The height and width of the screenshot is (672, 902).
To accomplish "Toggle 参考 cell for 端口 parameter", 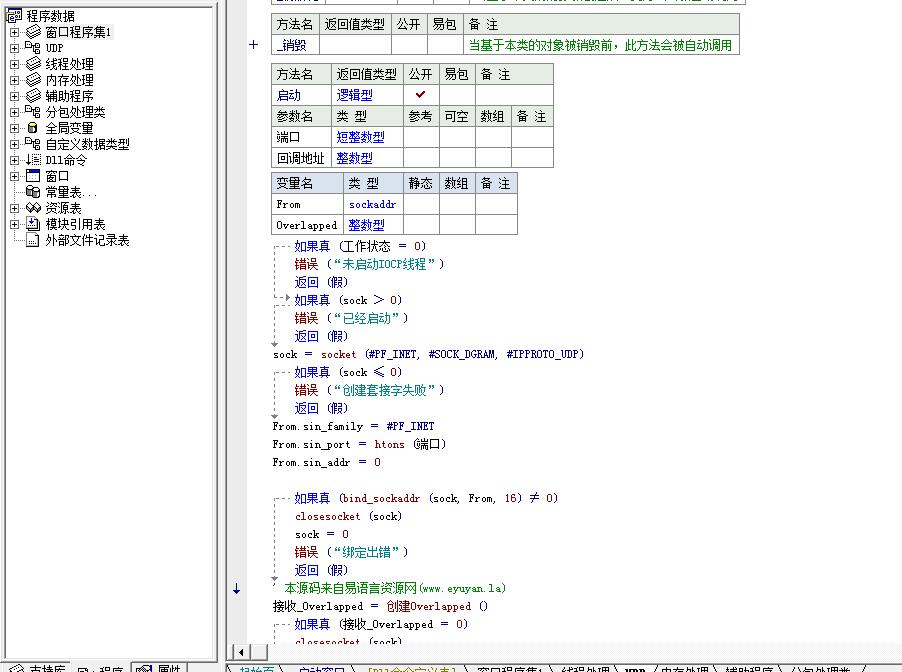I will pos(421,137).
